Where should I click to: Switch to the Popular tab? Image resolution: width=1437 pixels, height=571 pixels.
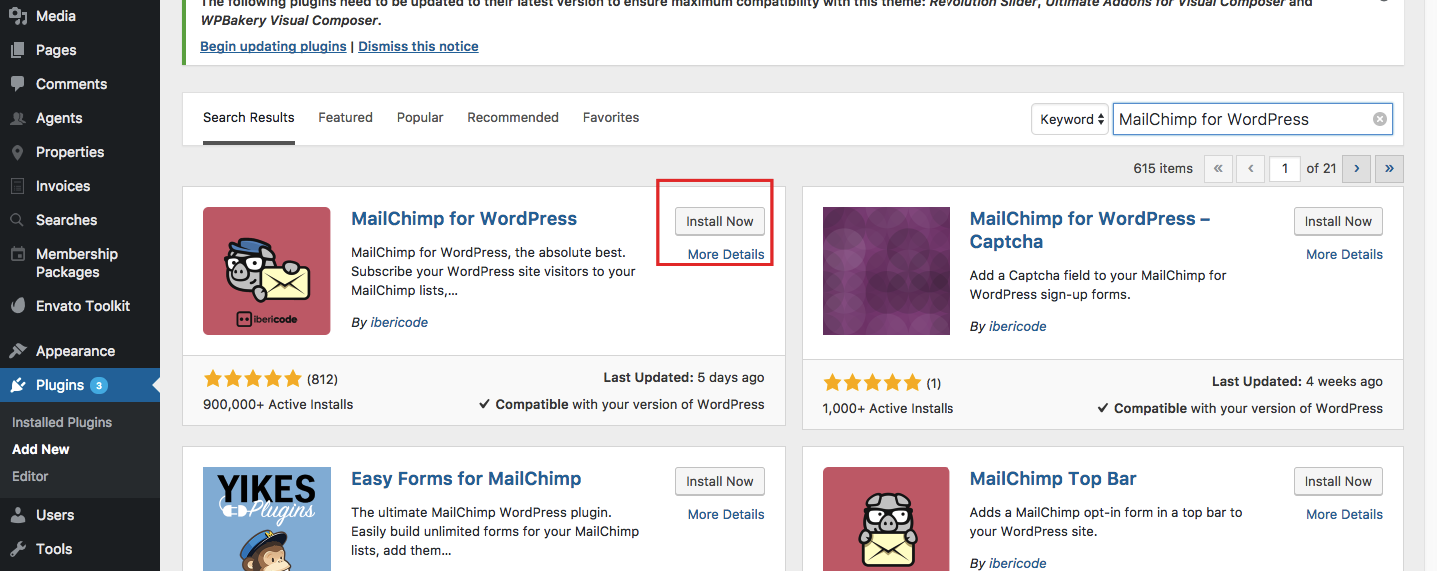click(x=420, y=117)
